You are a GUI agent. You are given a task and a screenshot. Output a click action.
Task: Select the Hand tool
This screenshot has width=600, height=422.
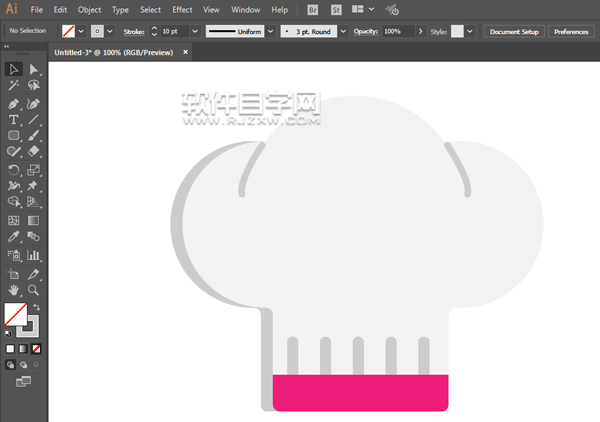click(14, 289)
